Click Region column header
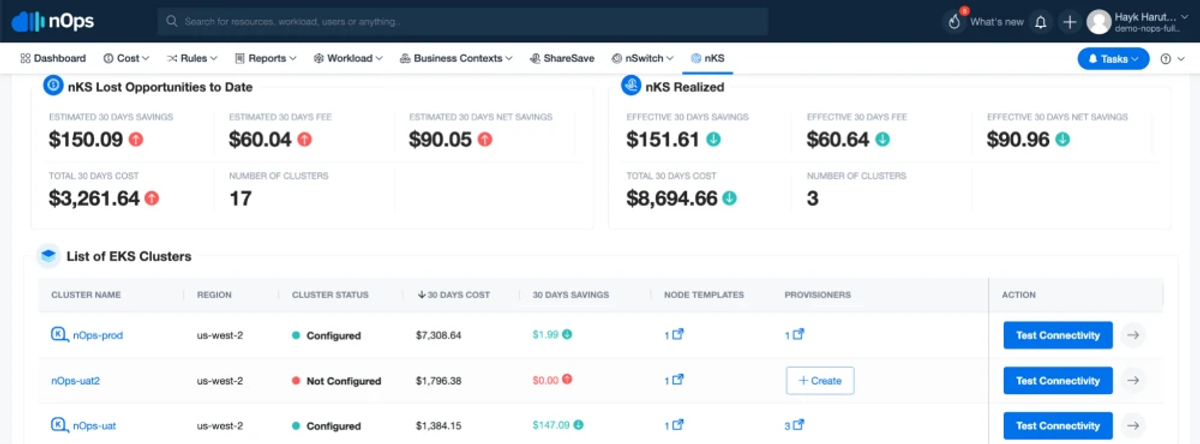 pos(215,295)
